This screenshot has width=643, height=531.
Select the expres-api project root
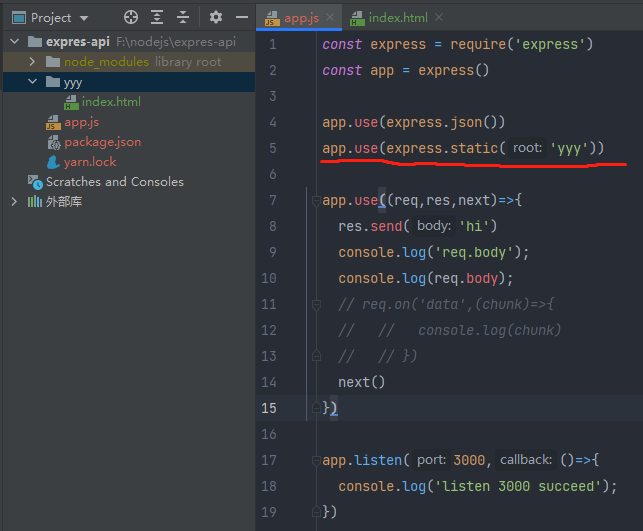129,41
